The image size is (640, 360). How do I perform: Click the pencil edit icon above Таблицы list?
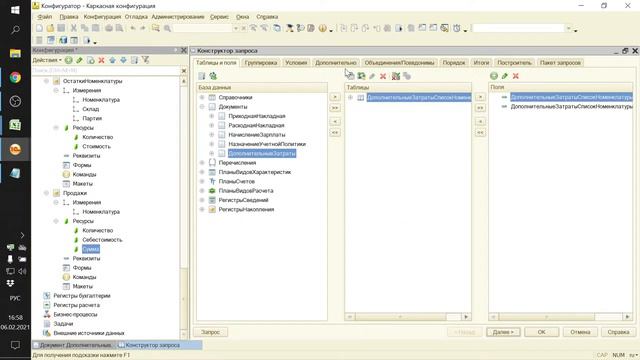click(x=372, y=76)
